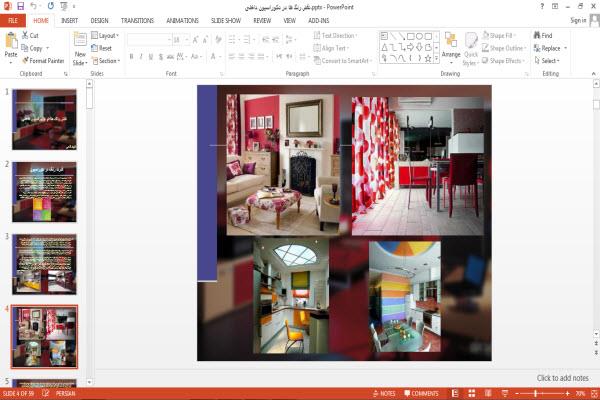This screenshot has height=400, width=600.
Task: Click the Find binoculars icon
Action: (537, 35)
